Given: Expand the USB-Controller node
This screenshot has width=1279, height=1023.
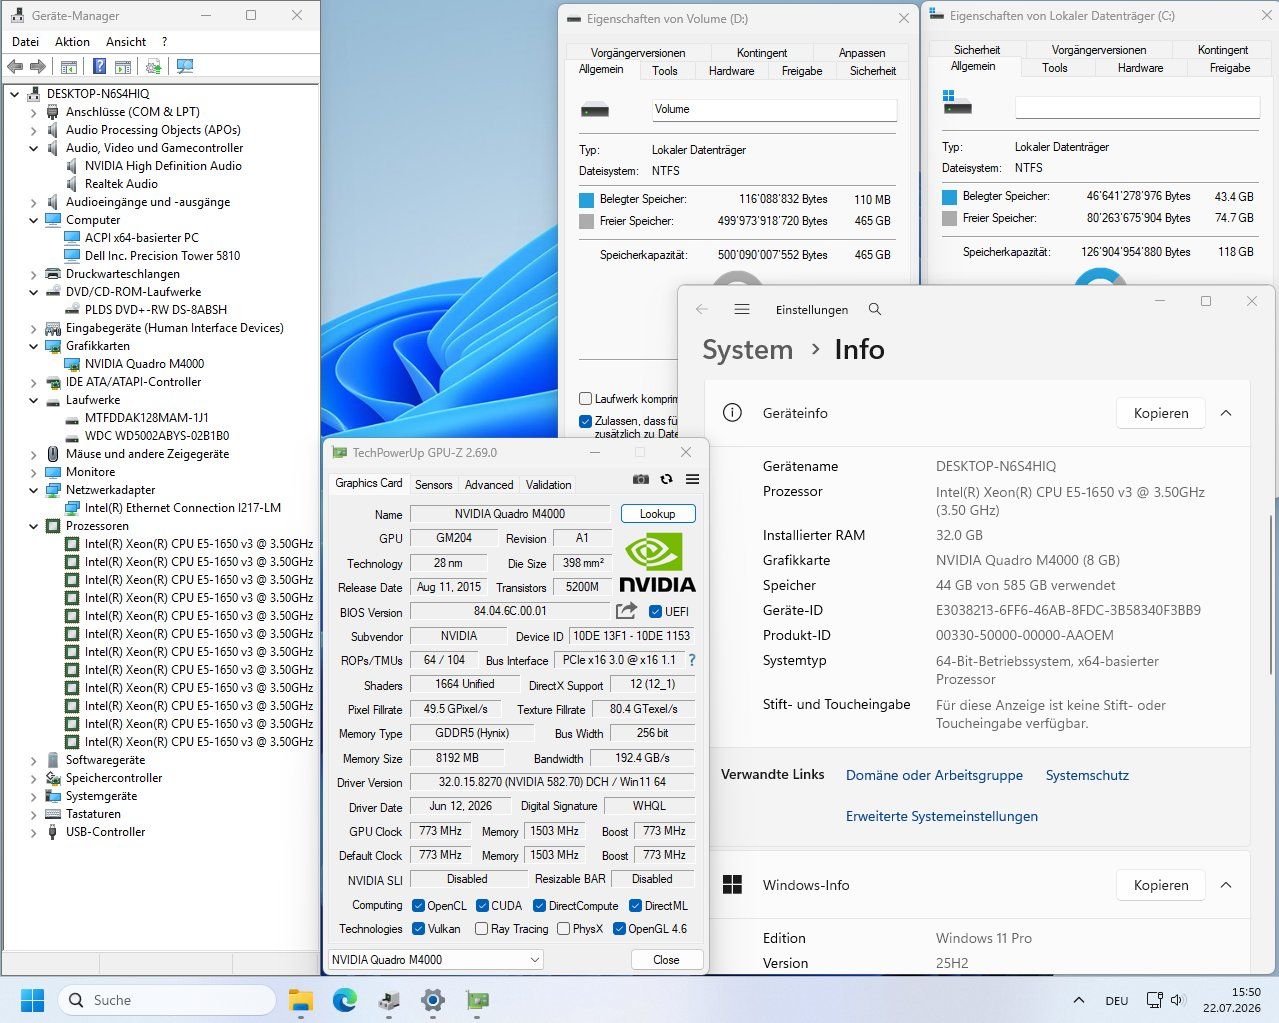Looking at the screenshot, I should pos(33,832).
